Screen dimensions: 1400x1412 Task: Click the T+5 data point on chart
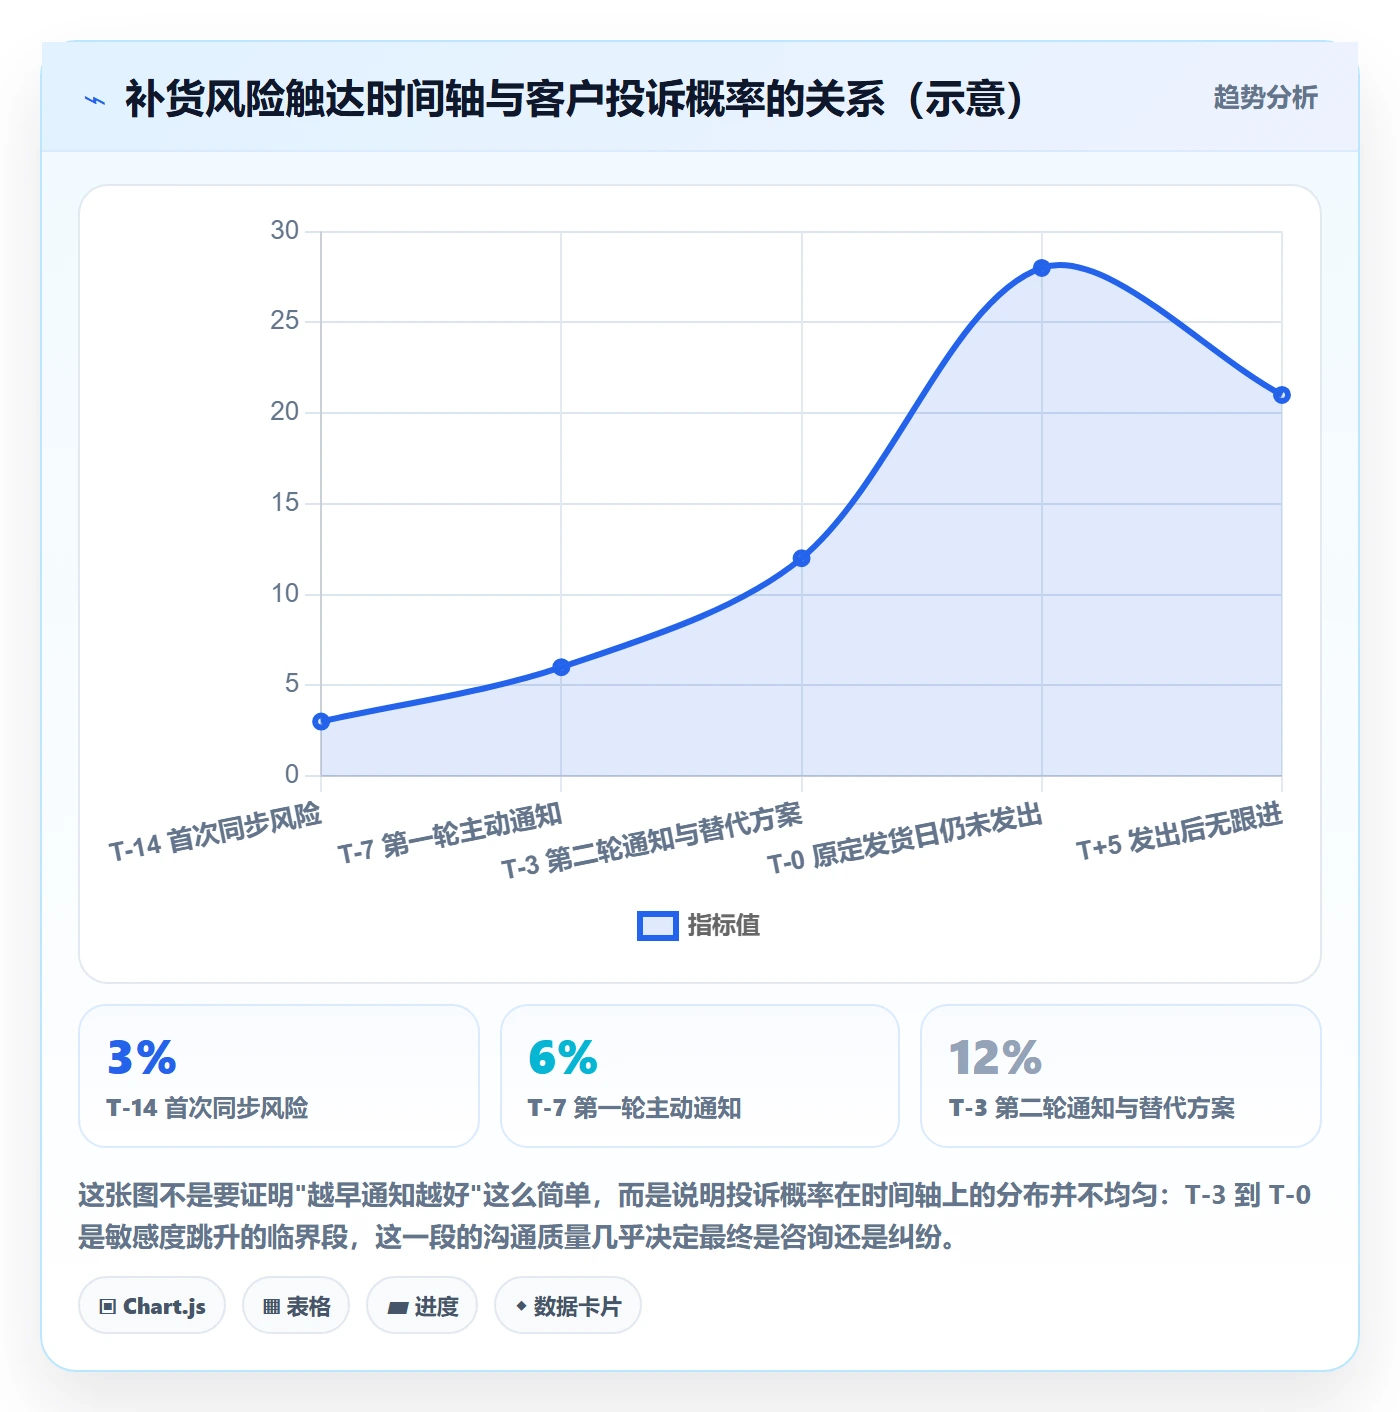point(1282,395)
